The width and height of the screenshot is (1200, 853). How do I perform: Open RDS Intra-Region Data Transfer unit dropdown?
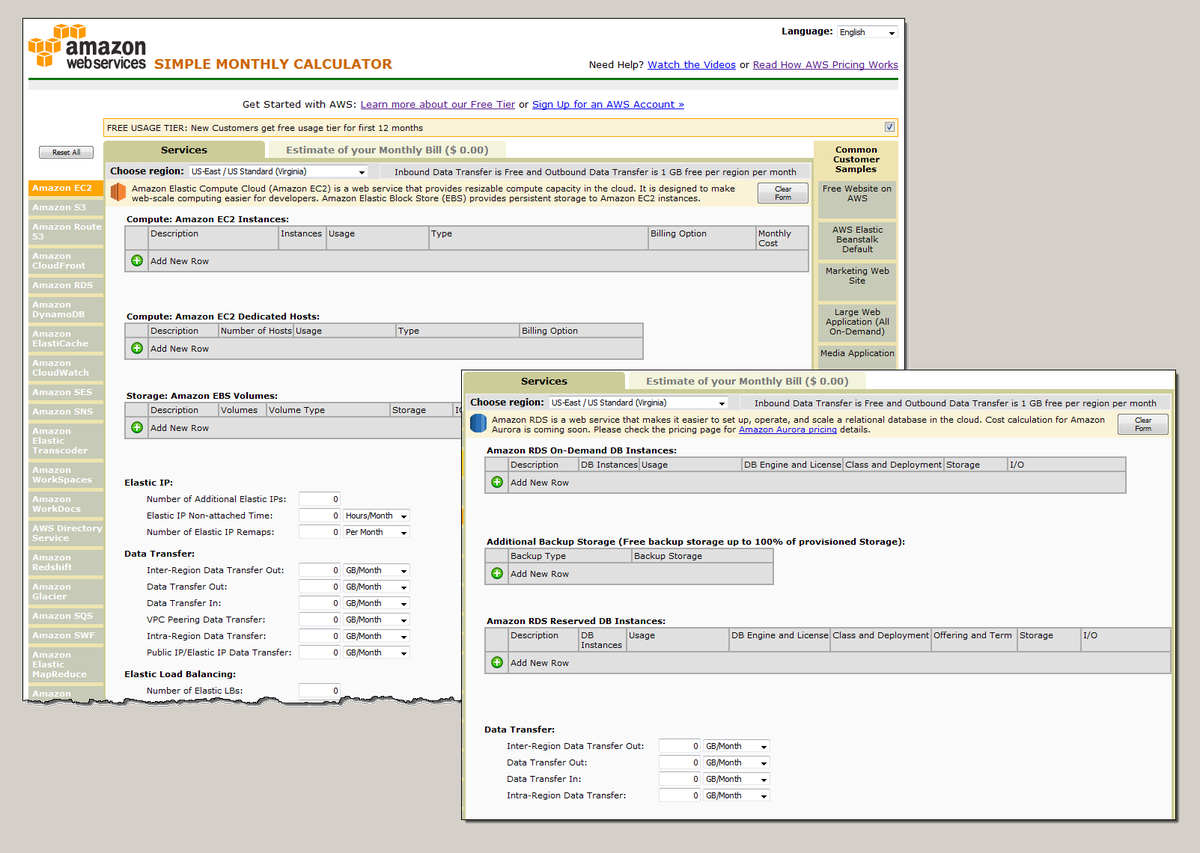pyautogui.click(x=736, y=796)
